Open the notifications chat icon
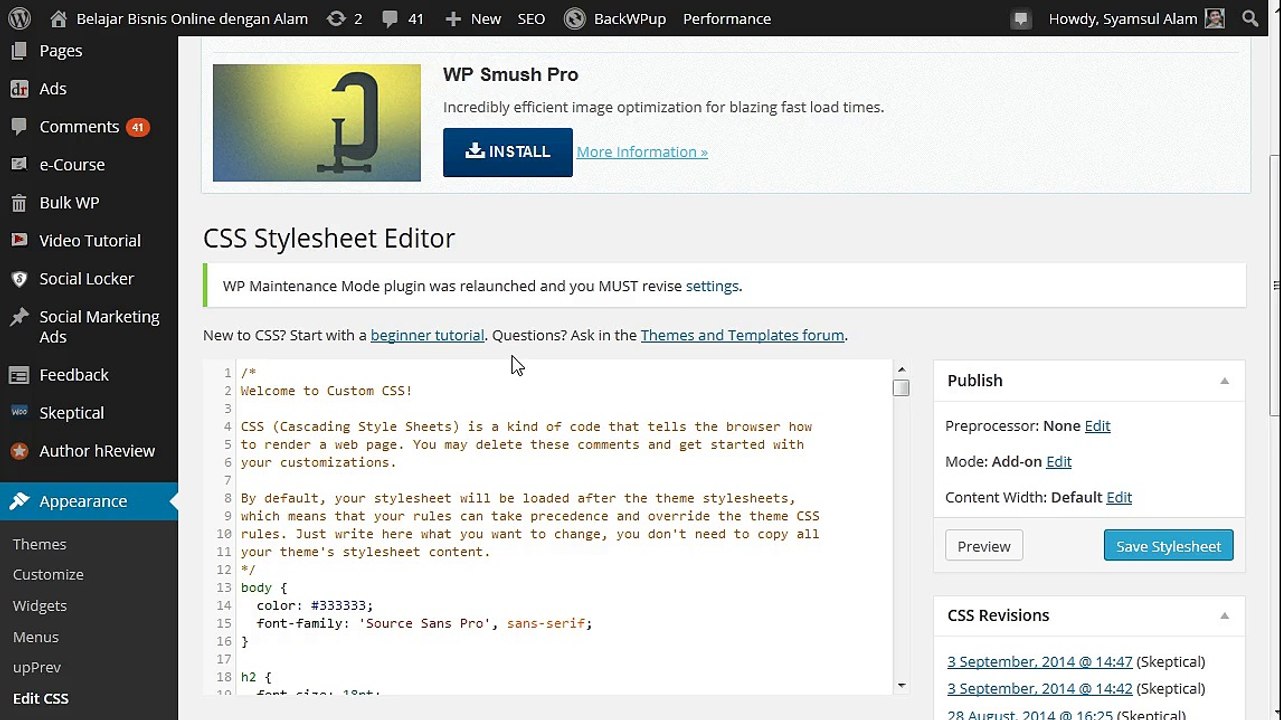This screenshot has width=1281, height=720. [1021, 18]
